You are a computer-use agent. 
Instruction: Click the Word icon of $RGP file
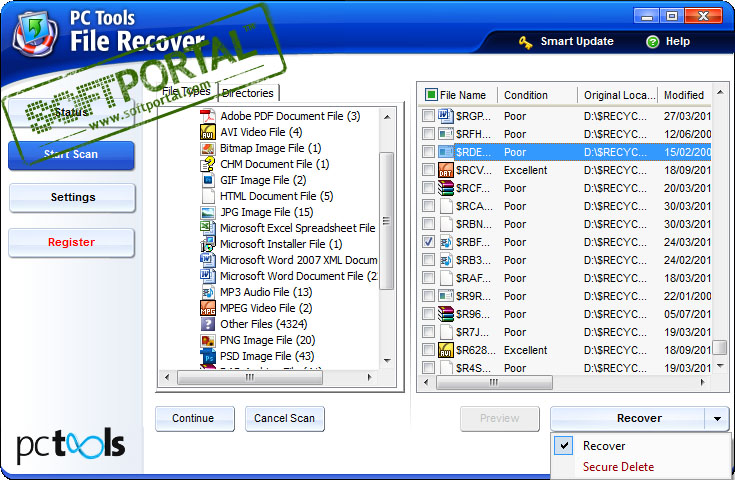click(445, 116)
